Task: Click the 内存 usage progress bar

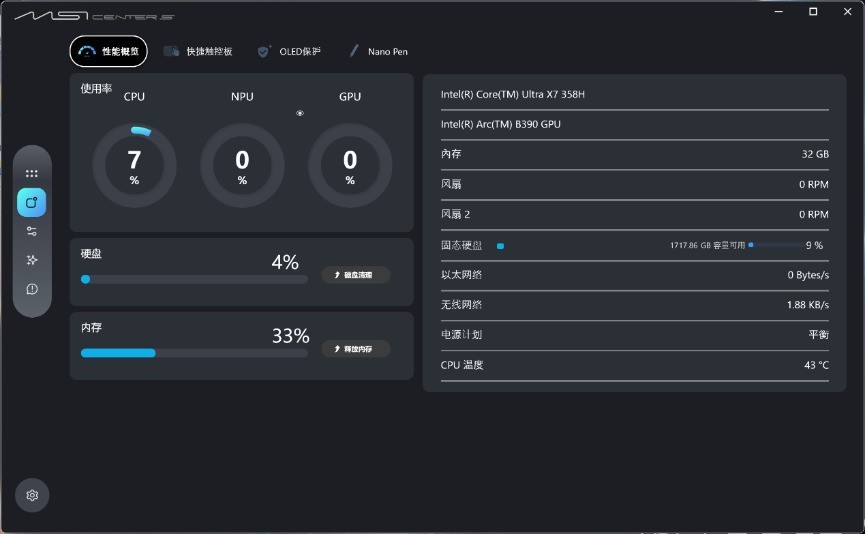Action: 194,353
